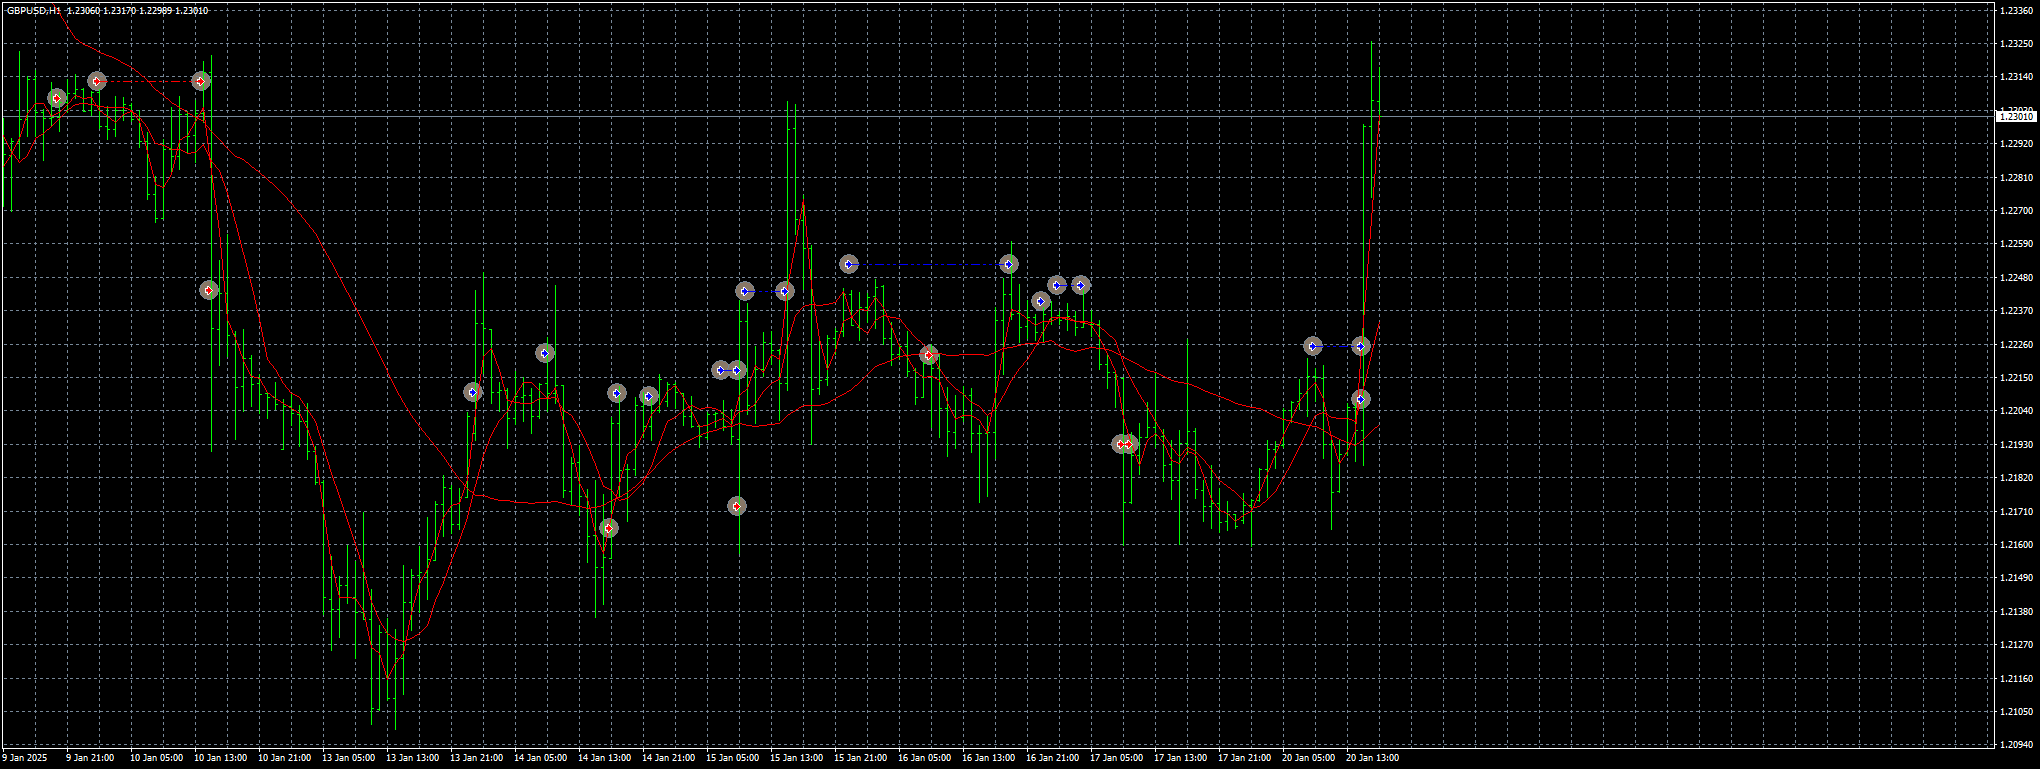Screen dimensions: 2040x769
Task: Click price axis label 1.21600
Action: pyautogui.click(x=2015, y=545)
